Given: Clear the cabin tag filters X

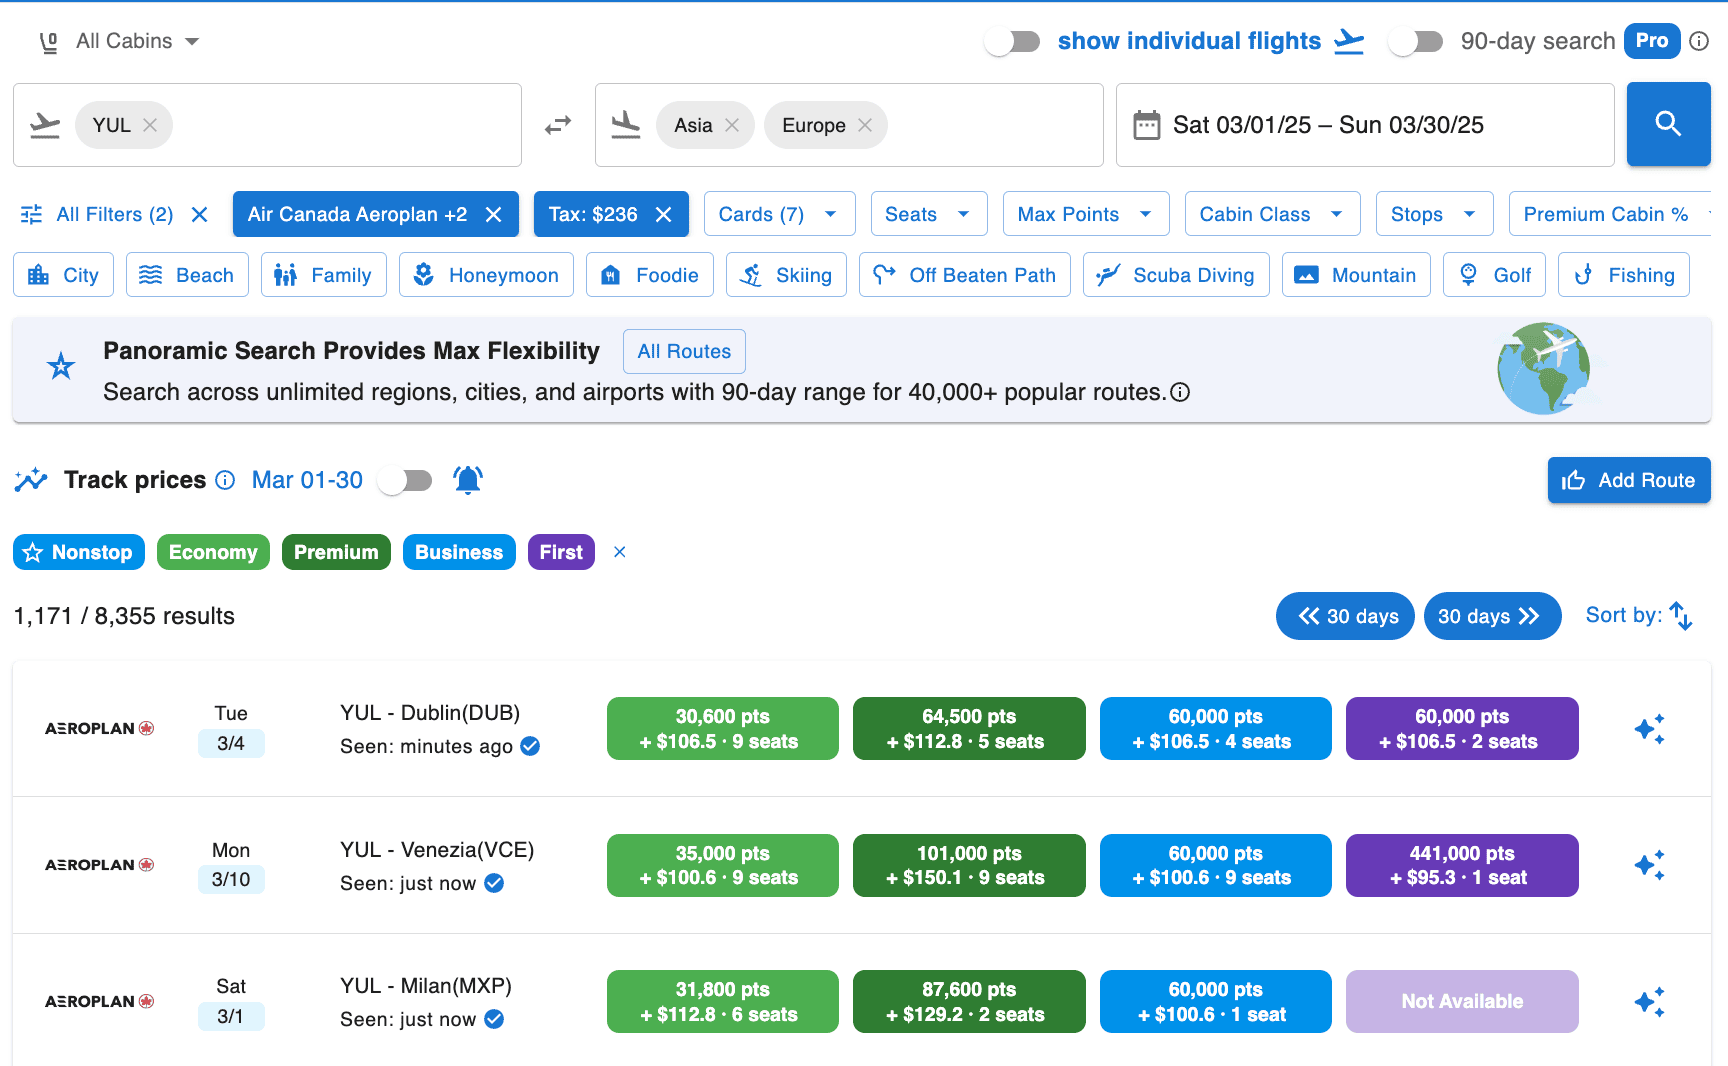Looking at the screenshot, I should [620, 552].
